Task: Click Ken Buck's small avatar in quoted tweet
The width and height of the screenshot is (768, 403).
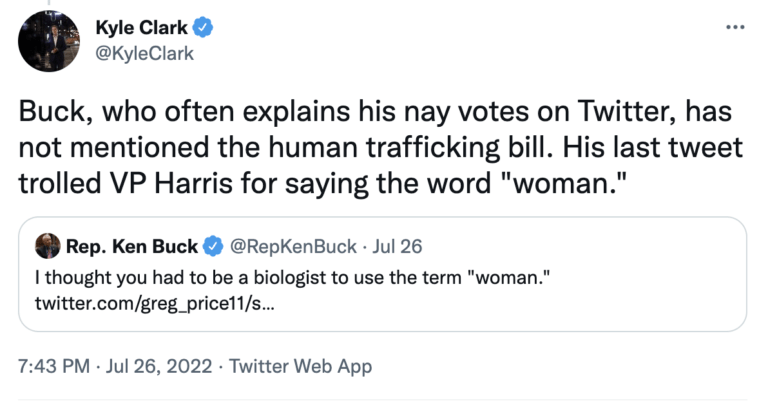Action: (48, 245)
